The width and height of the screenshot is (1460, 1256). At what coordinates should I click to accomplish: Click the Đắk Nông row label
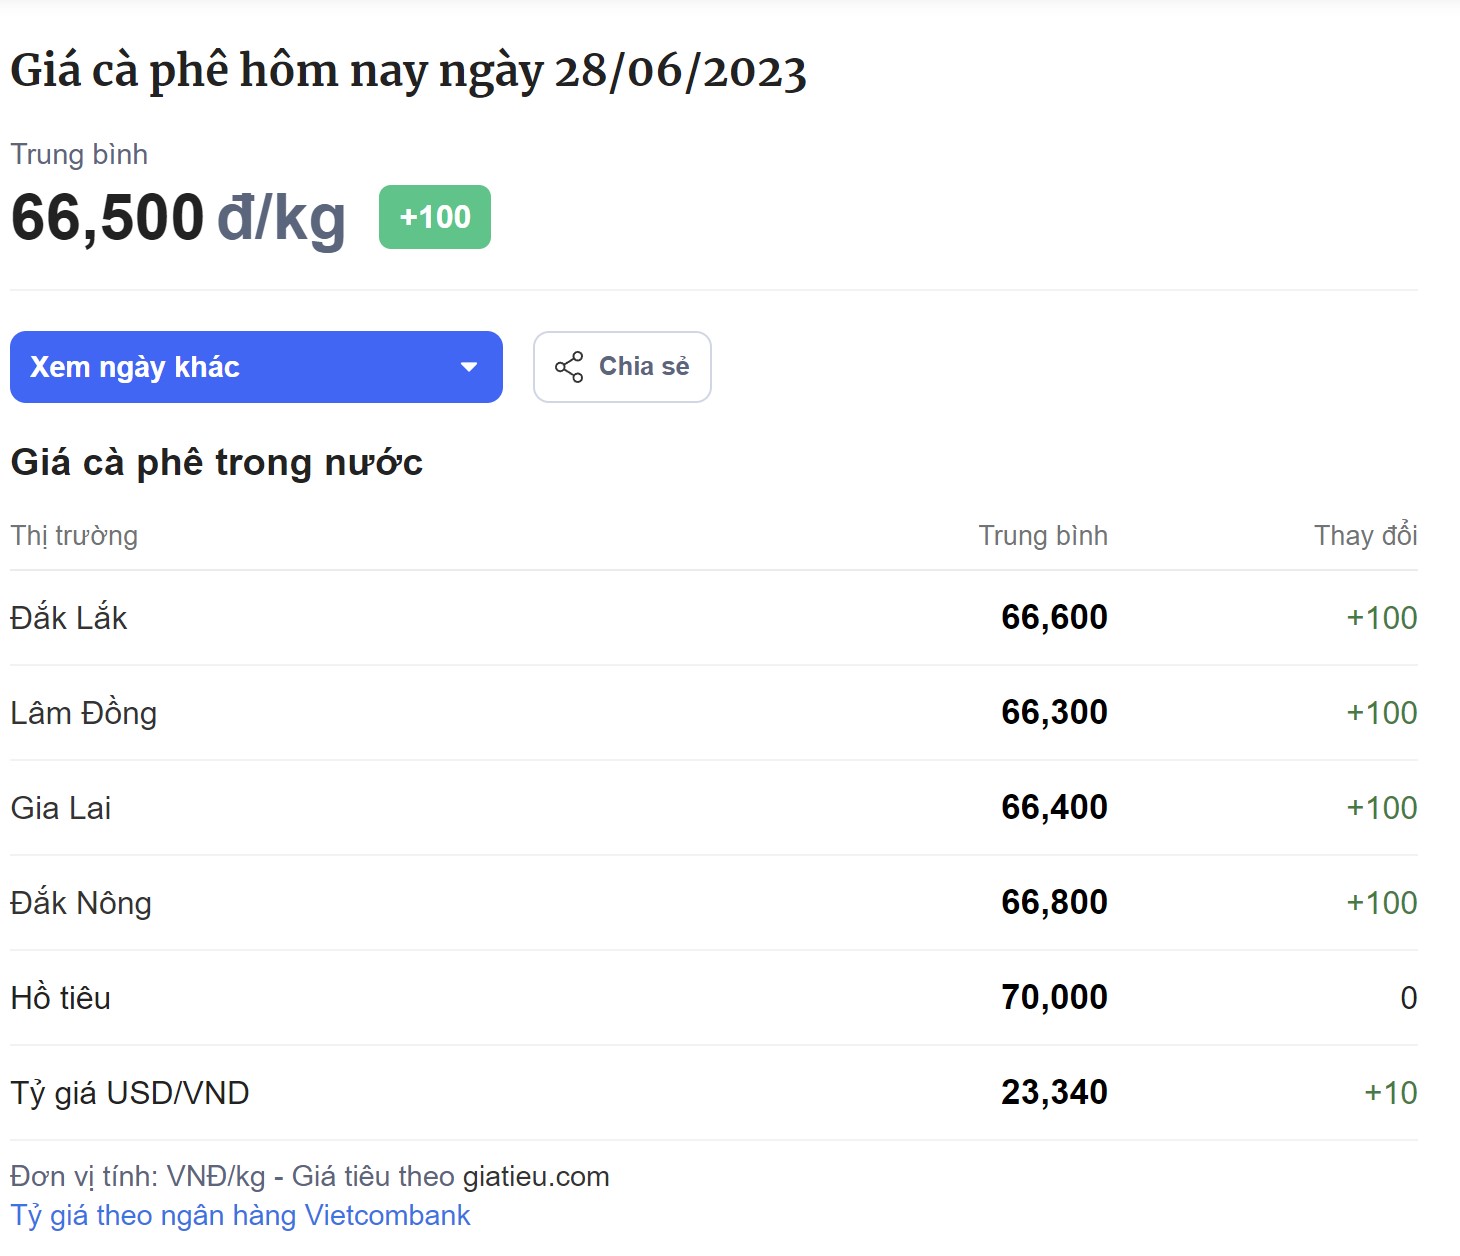(81, 903)
